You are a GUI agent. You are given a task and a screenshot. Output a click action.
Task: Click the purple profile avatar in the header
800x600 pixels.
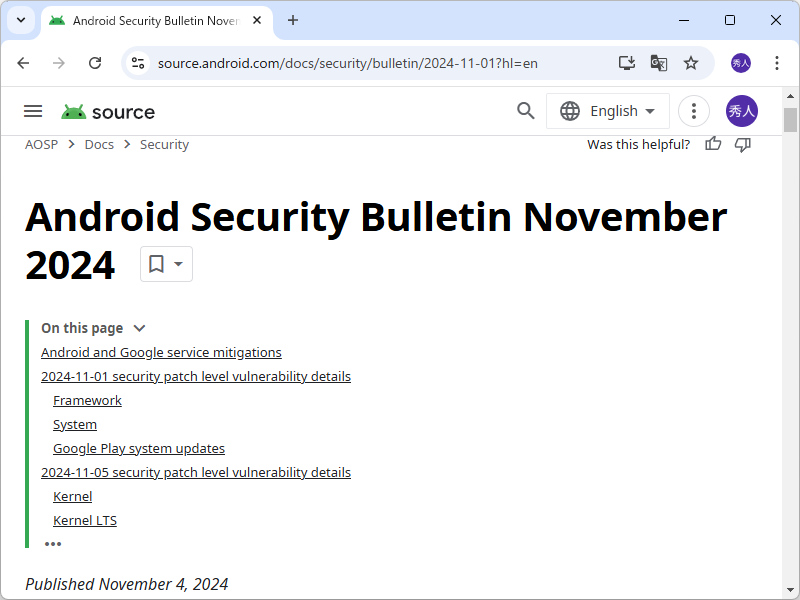point(741,111)
